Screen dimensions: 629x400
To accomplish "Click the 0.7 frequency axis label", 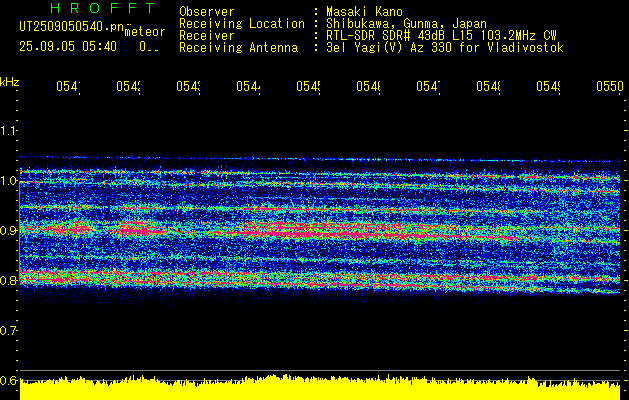I will click(x=7, y=330).
